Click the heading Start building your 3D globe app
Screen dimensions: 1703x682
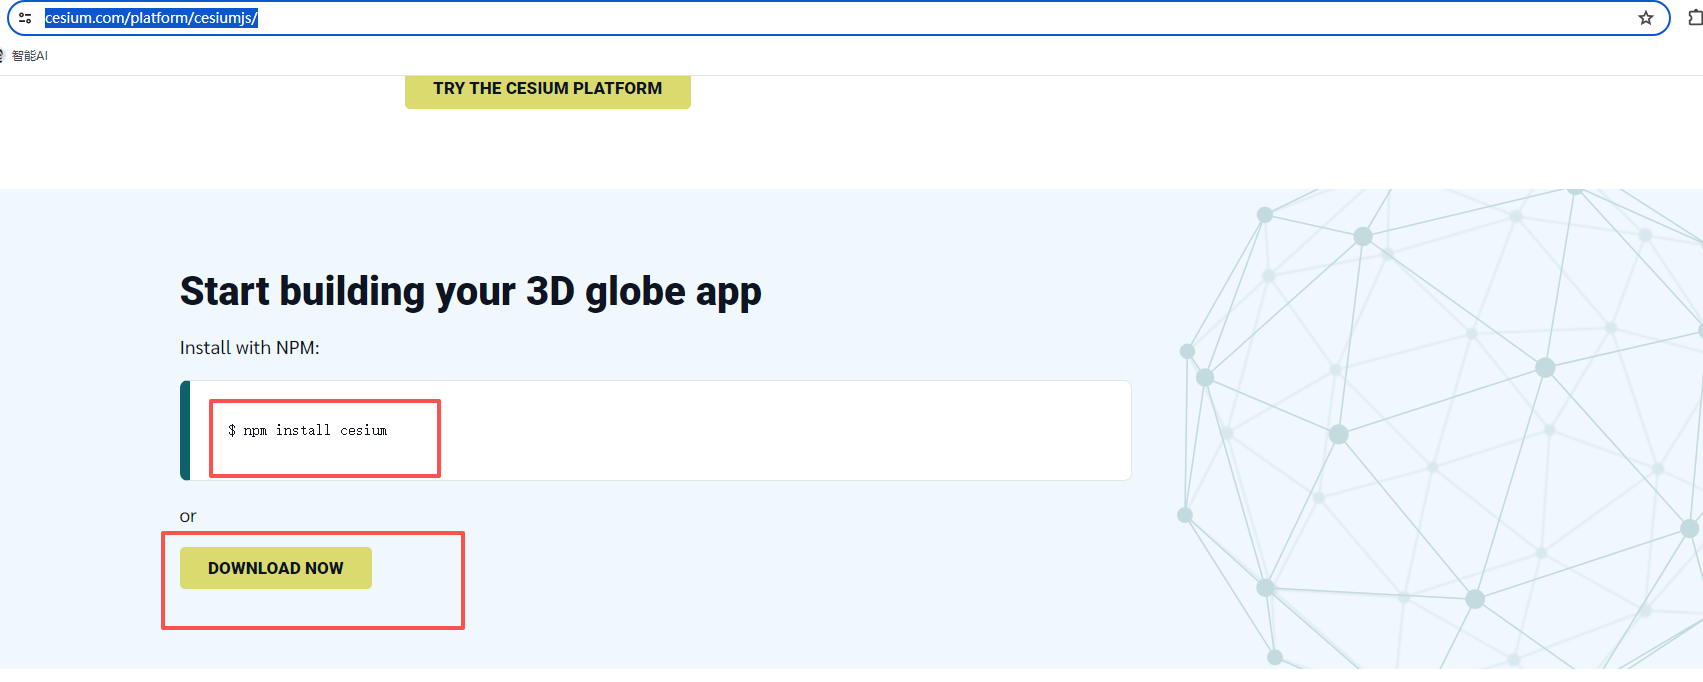[470, 292]
